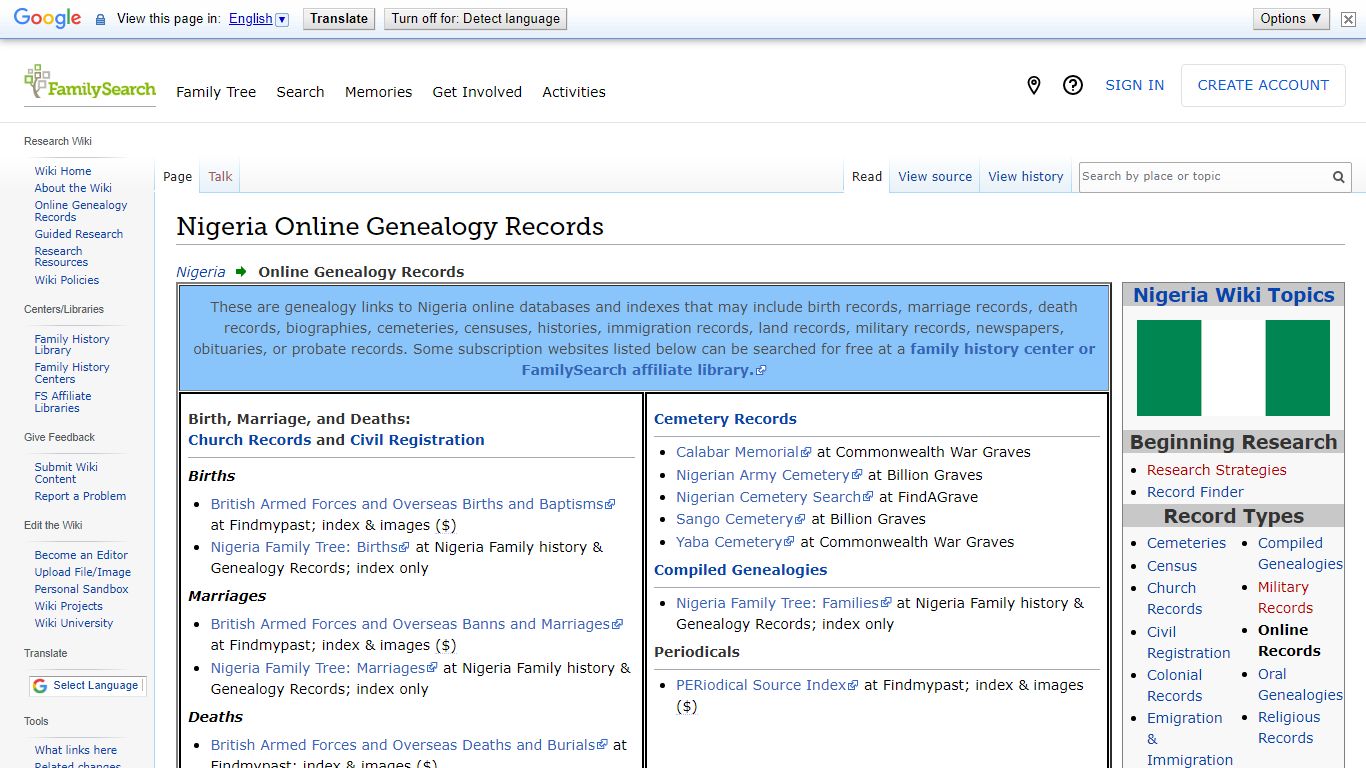
Task: Click the search magnifier icon in wiki search
Action: point(1338,177)
